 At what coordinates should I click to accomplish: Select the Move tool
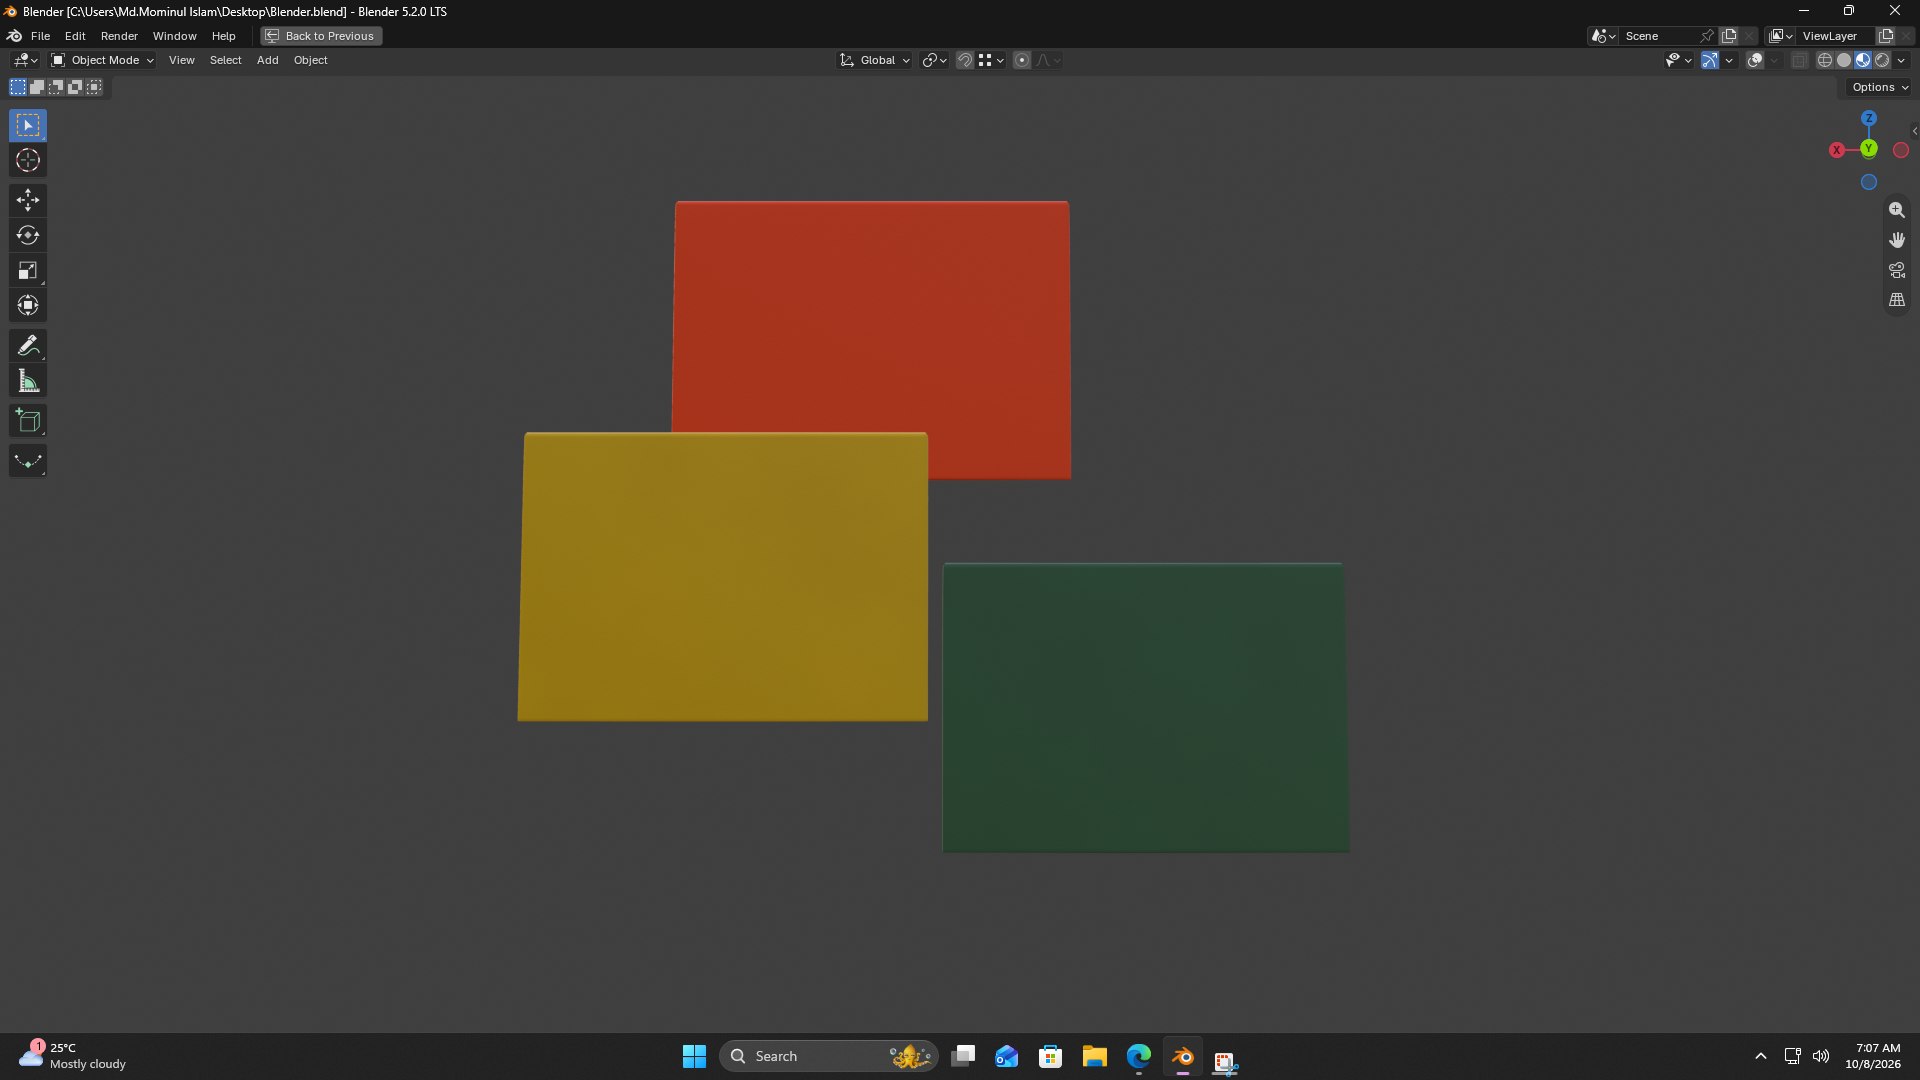28,200
